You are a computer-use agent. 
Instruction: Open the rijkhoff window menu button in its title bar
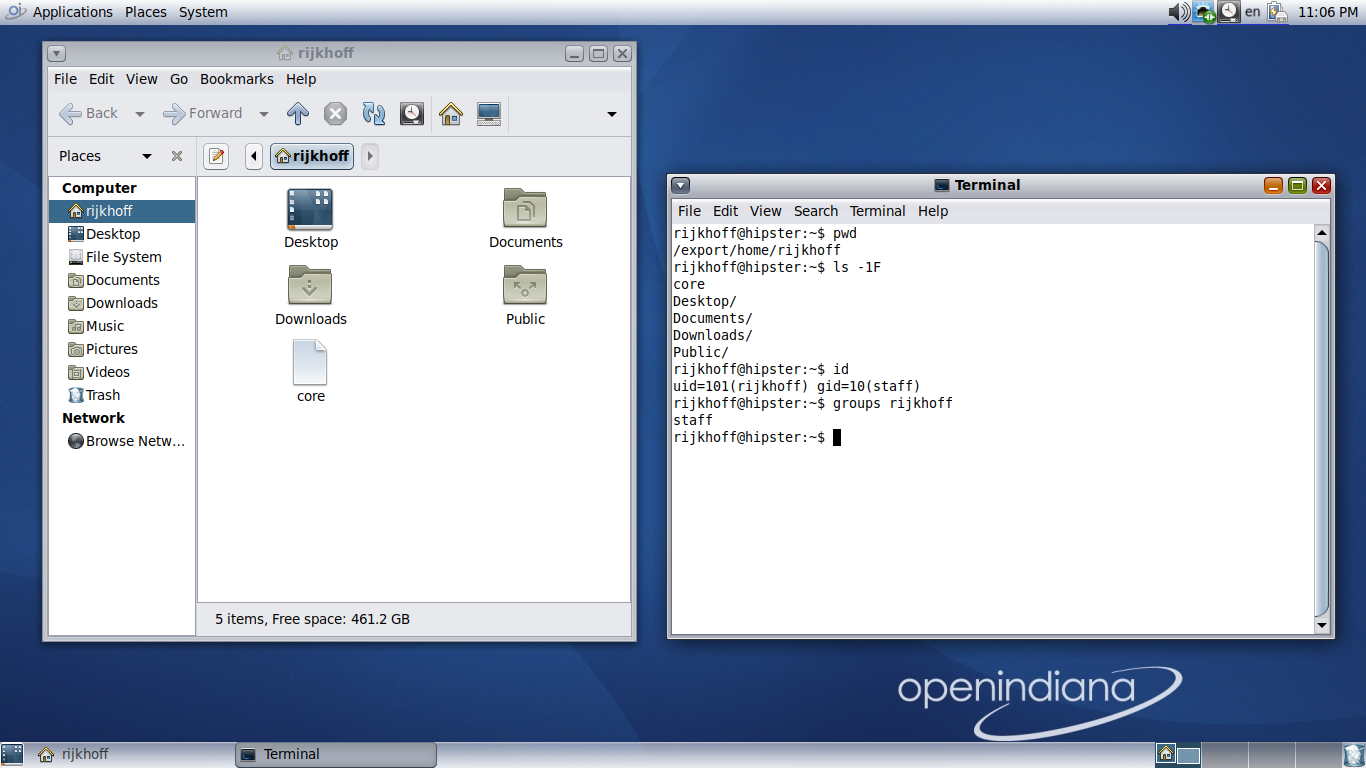click(x=56, y=53)
